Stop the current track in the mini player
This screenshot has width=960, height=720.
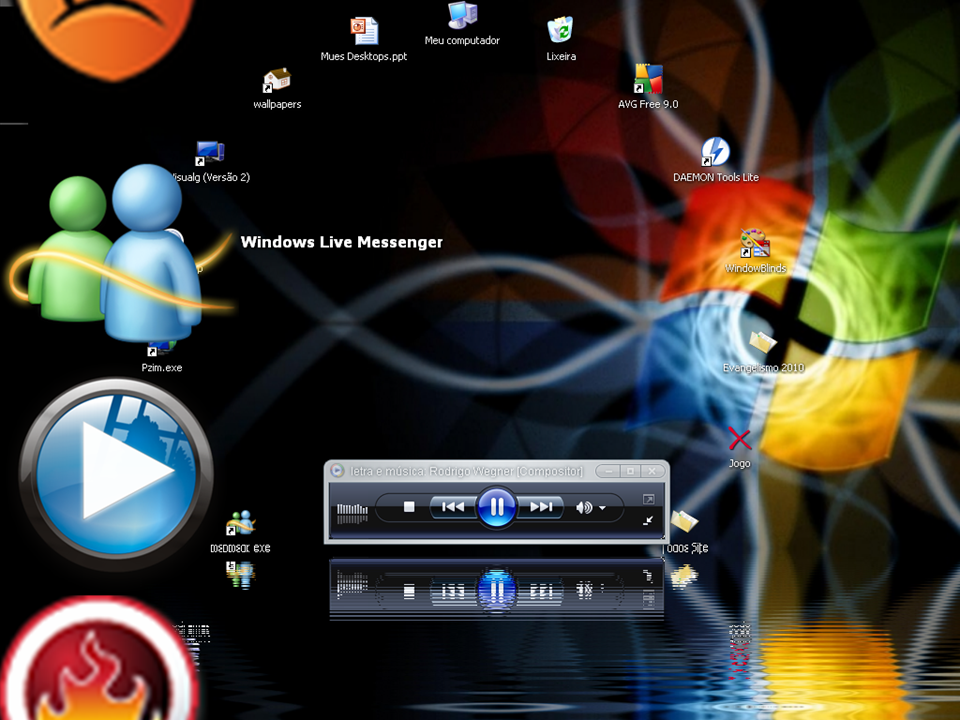pyautogui.click(x=409, y=507)
